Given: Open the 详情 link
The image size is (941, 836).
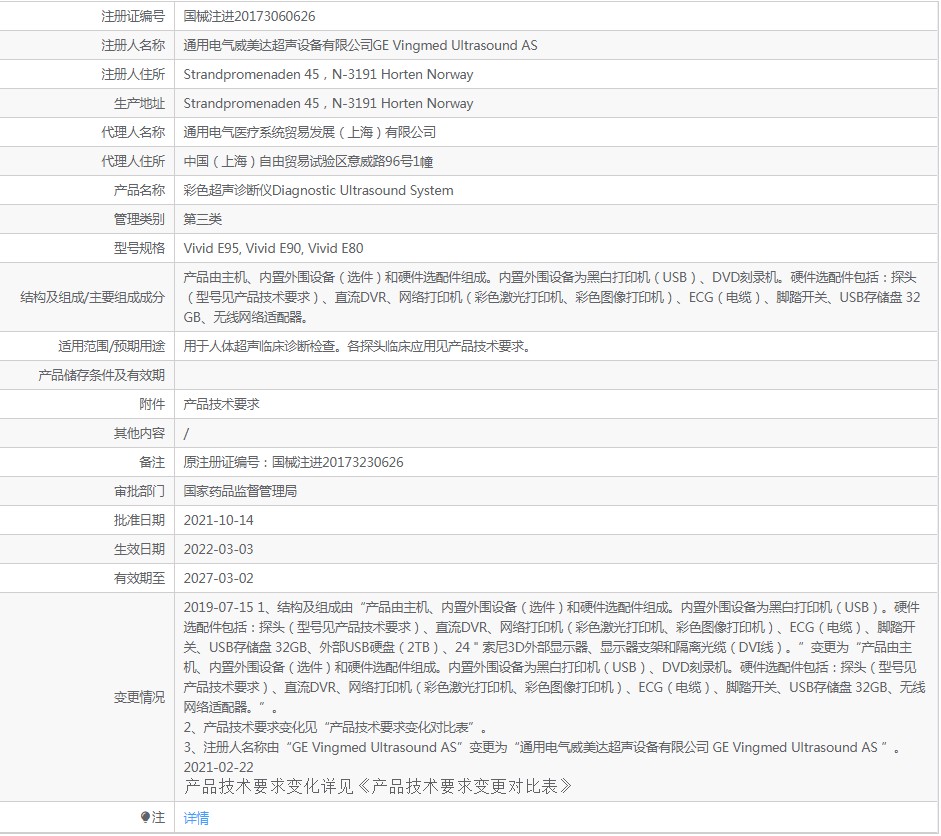Looking at the screenshot, I should [196, 817].
